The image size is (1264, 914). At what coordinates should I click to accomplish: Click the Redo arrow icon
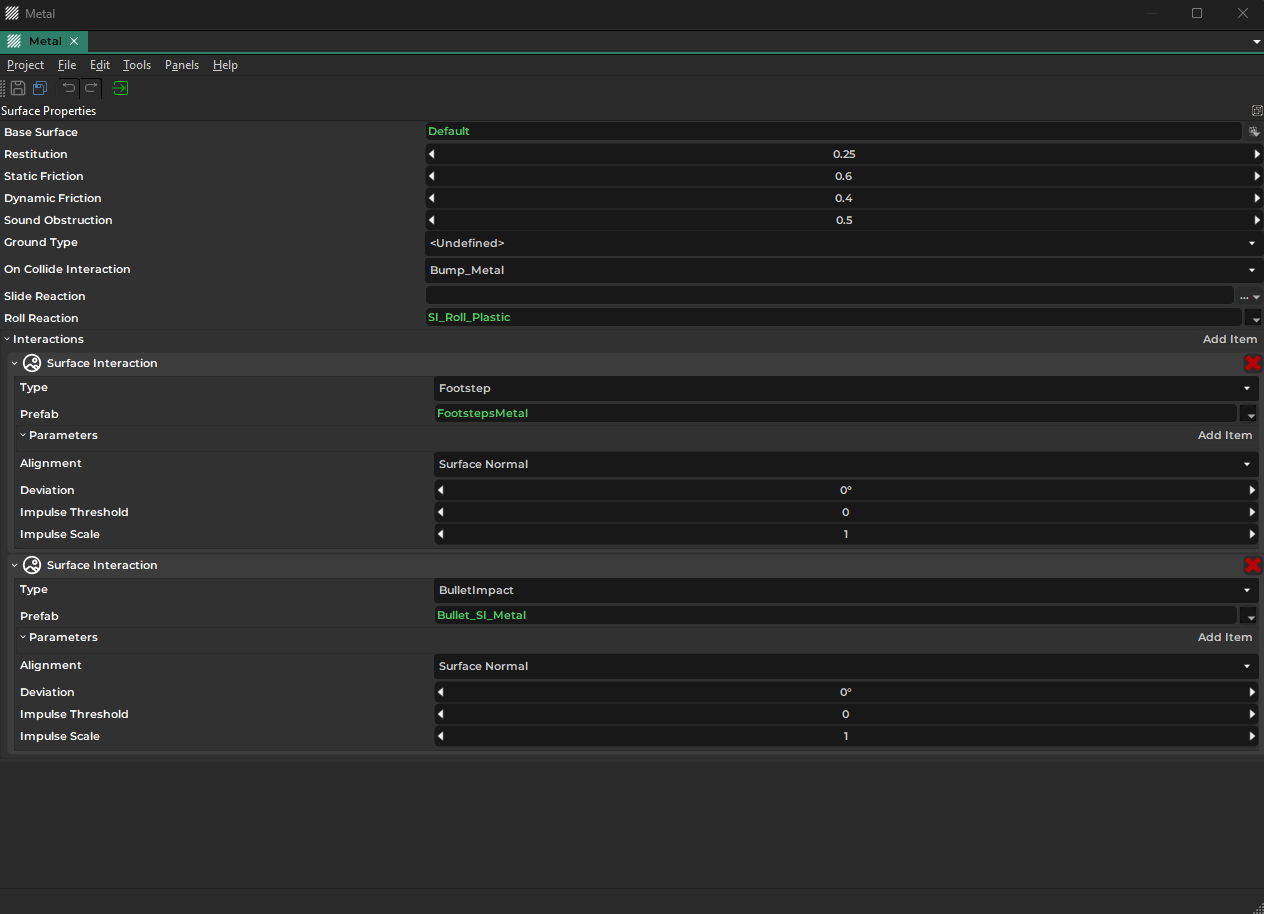(x=91, y=88)
